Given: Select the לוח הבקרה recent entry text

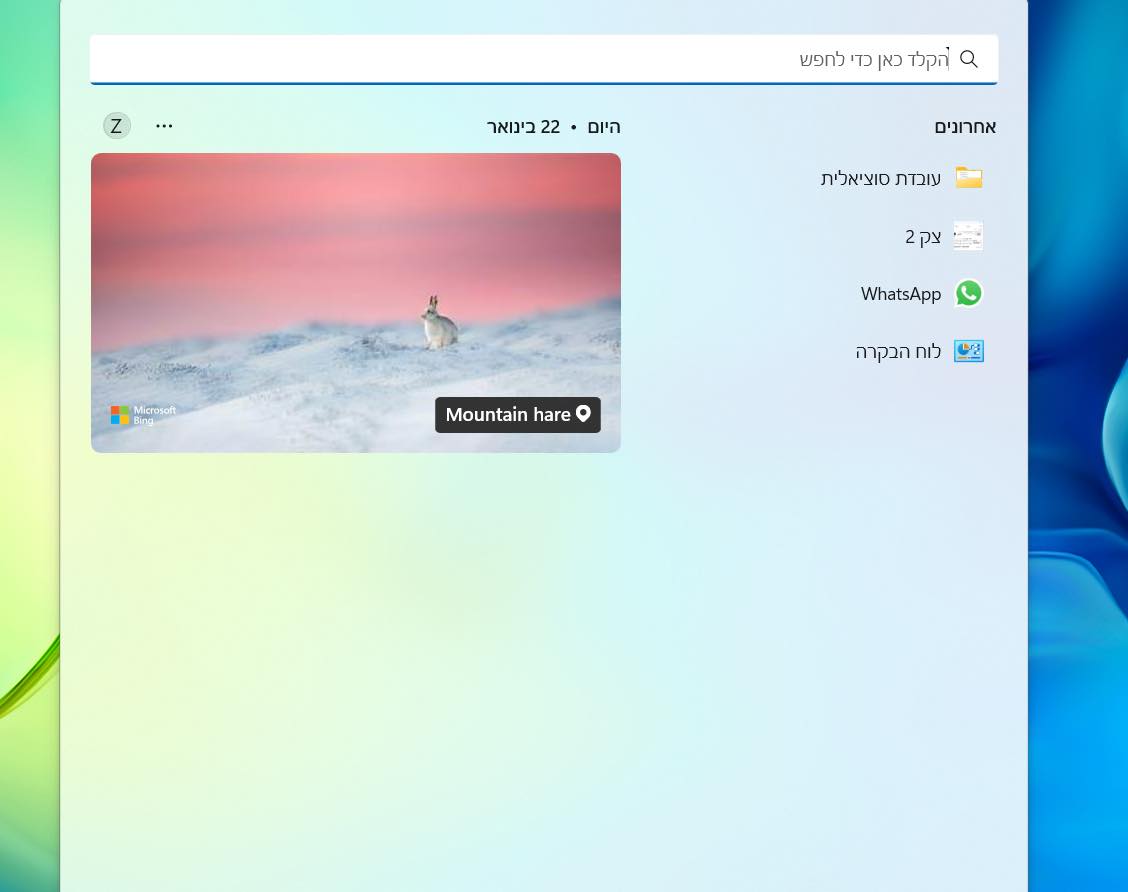Looking at the screenshot, I should (897, 352).
